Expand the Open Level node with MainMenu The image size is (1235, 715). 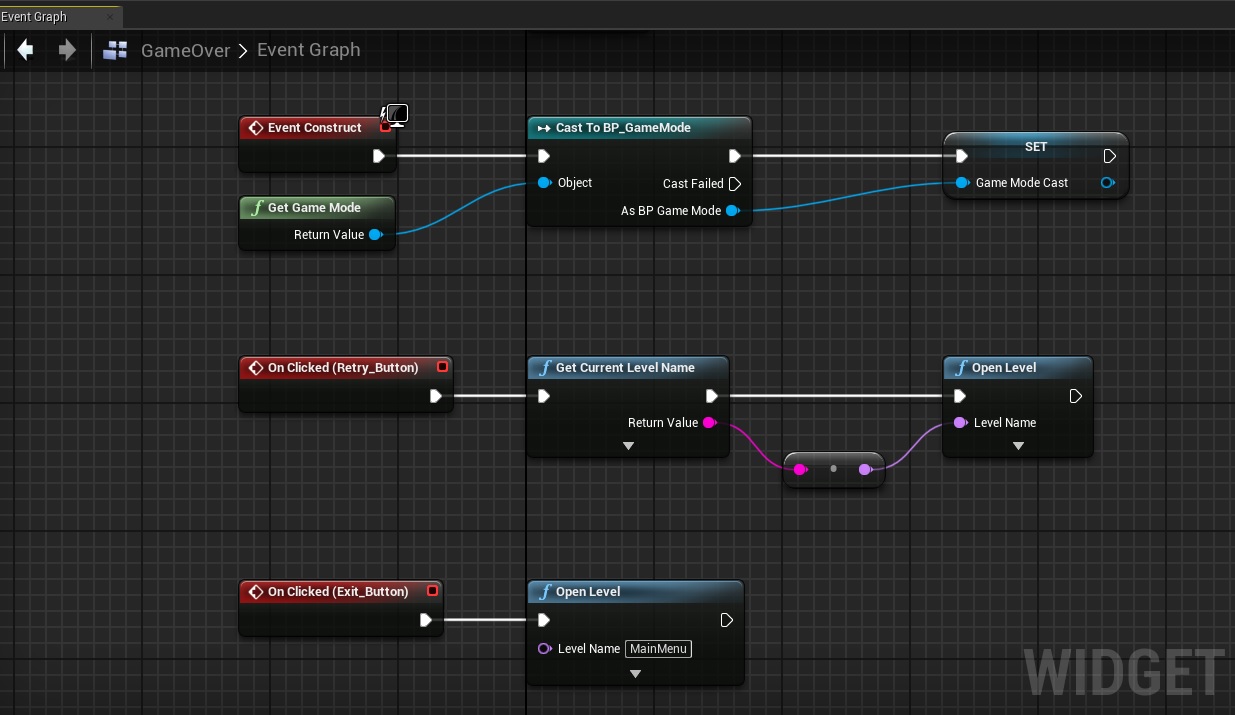click(635, 674)
